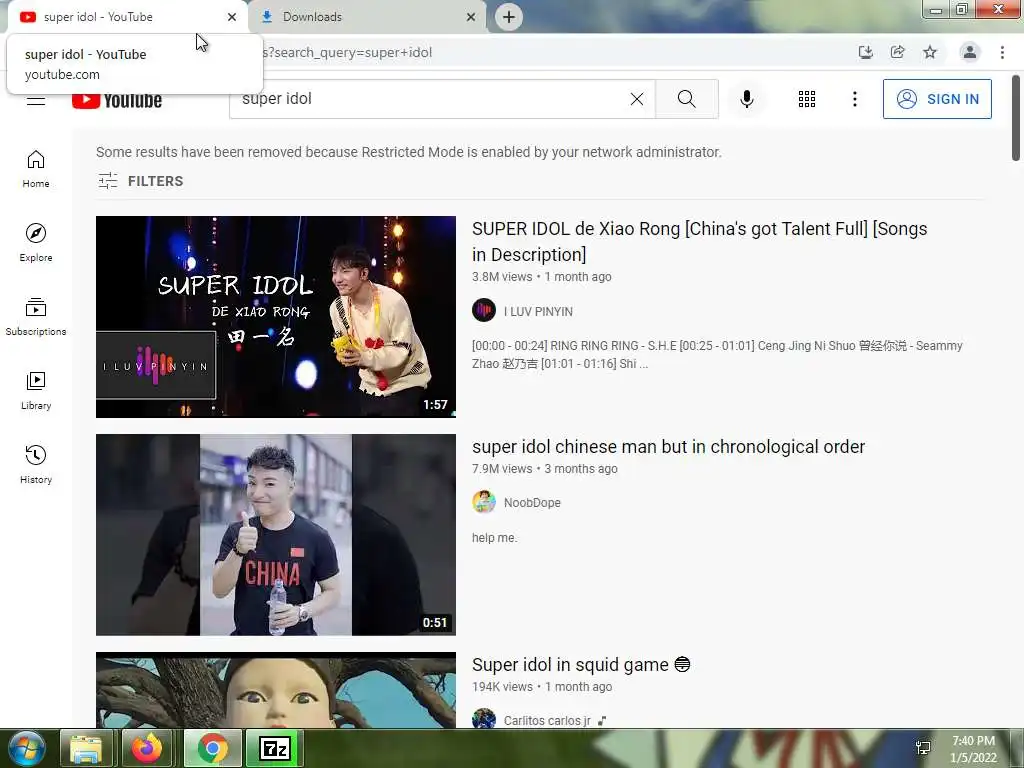Click the 'help me.' description text
1024x768 pixels.
pos(494,538)
